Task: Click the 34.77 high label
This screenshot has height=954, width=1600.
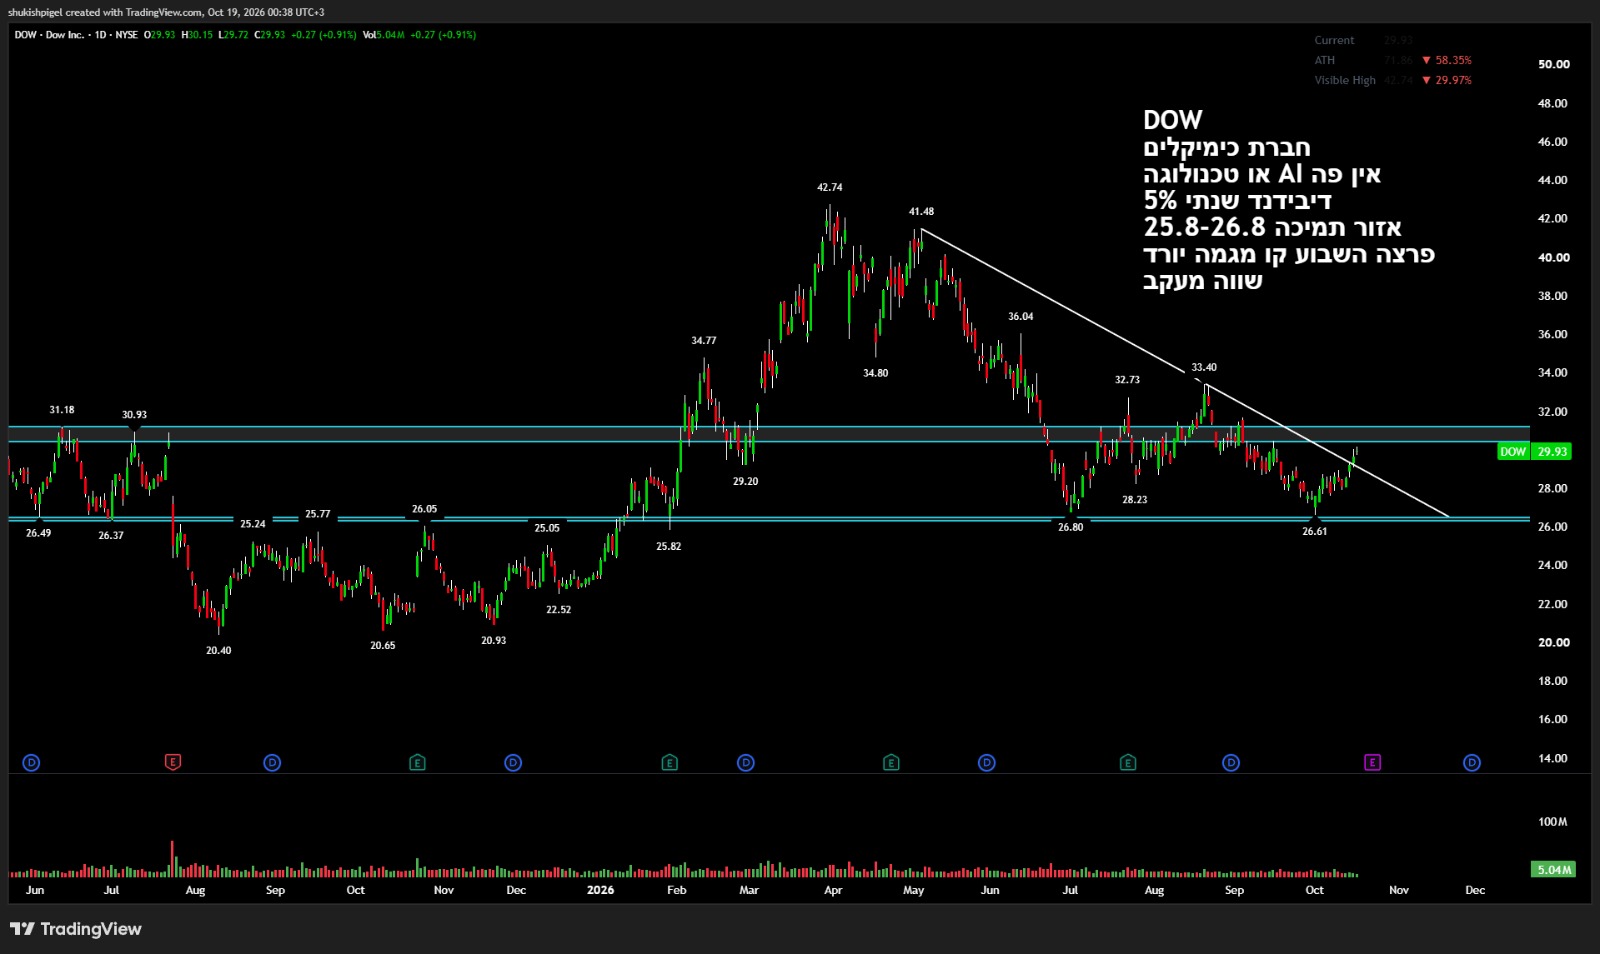Action: 703,340
